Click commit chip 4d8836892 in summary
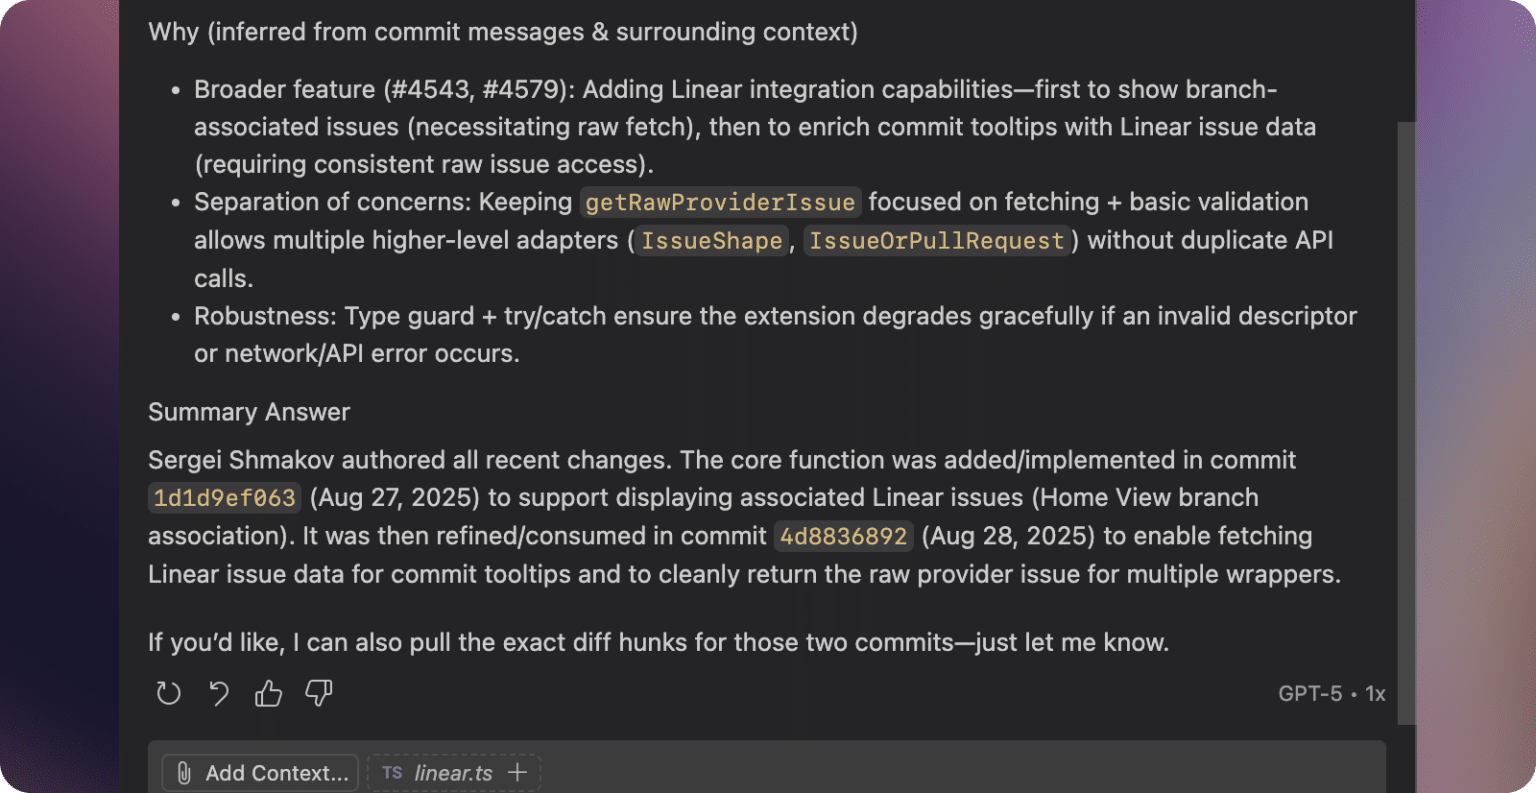 point(843,536)
